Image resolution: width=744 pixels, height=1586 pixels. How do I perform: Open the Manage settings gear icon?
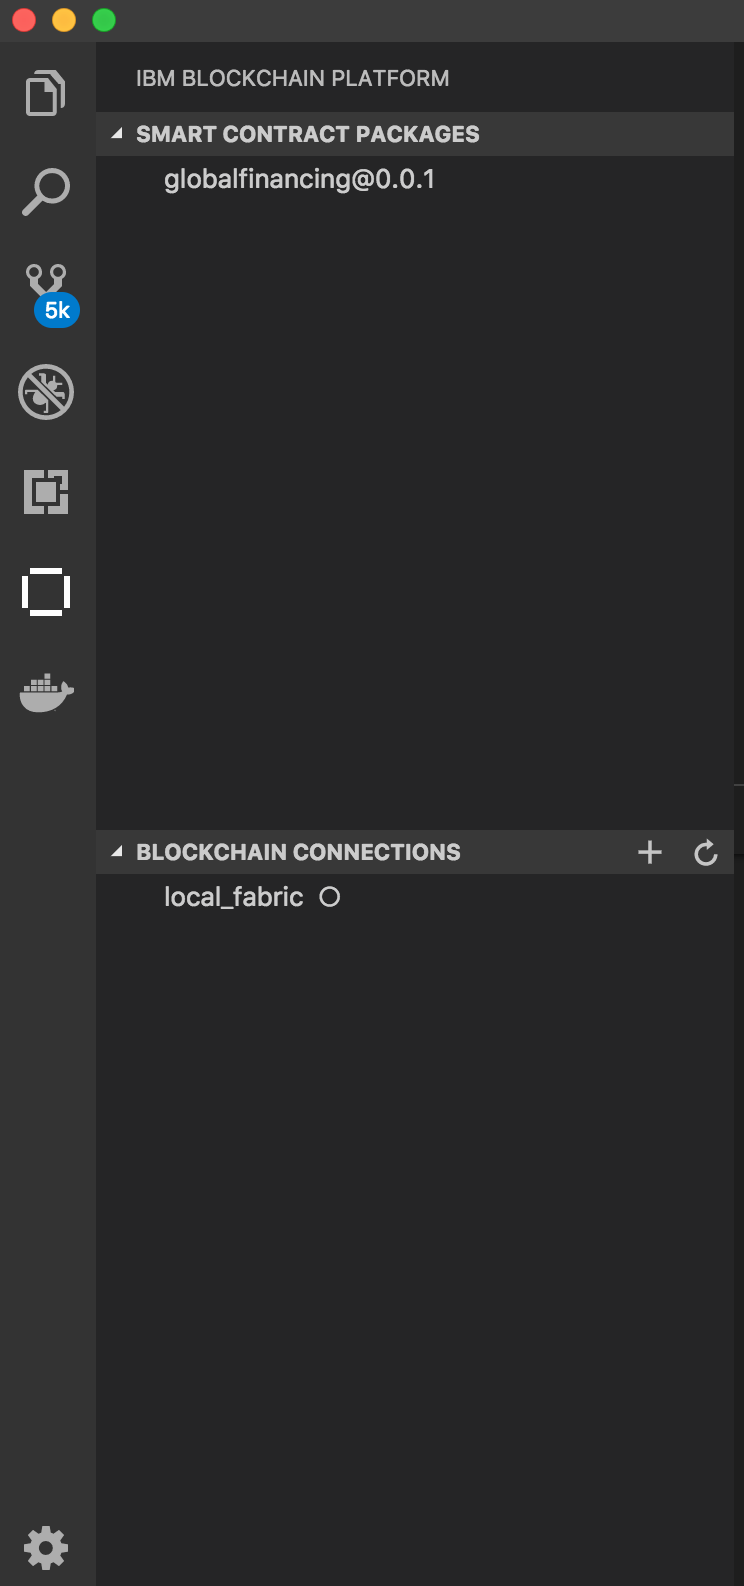click(x=46, y=1548)
